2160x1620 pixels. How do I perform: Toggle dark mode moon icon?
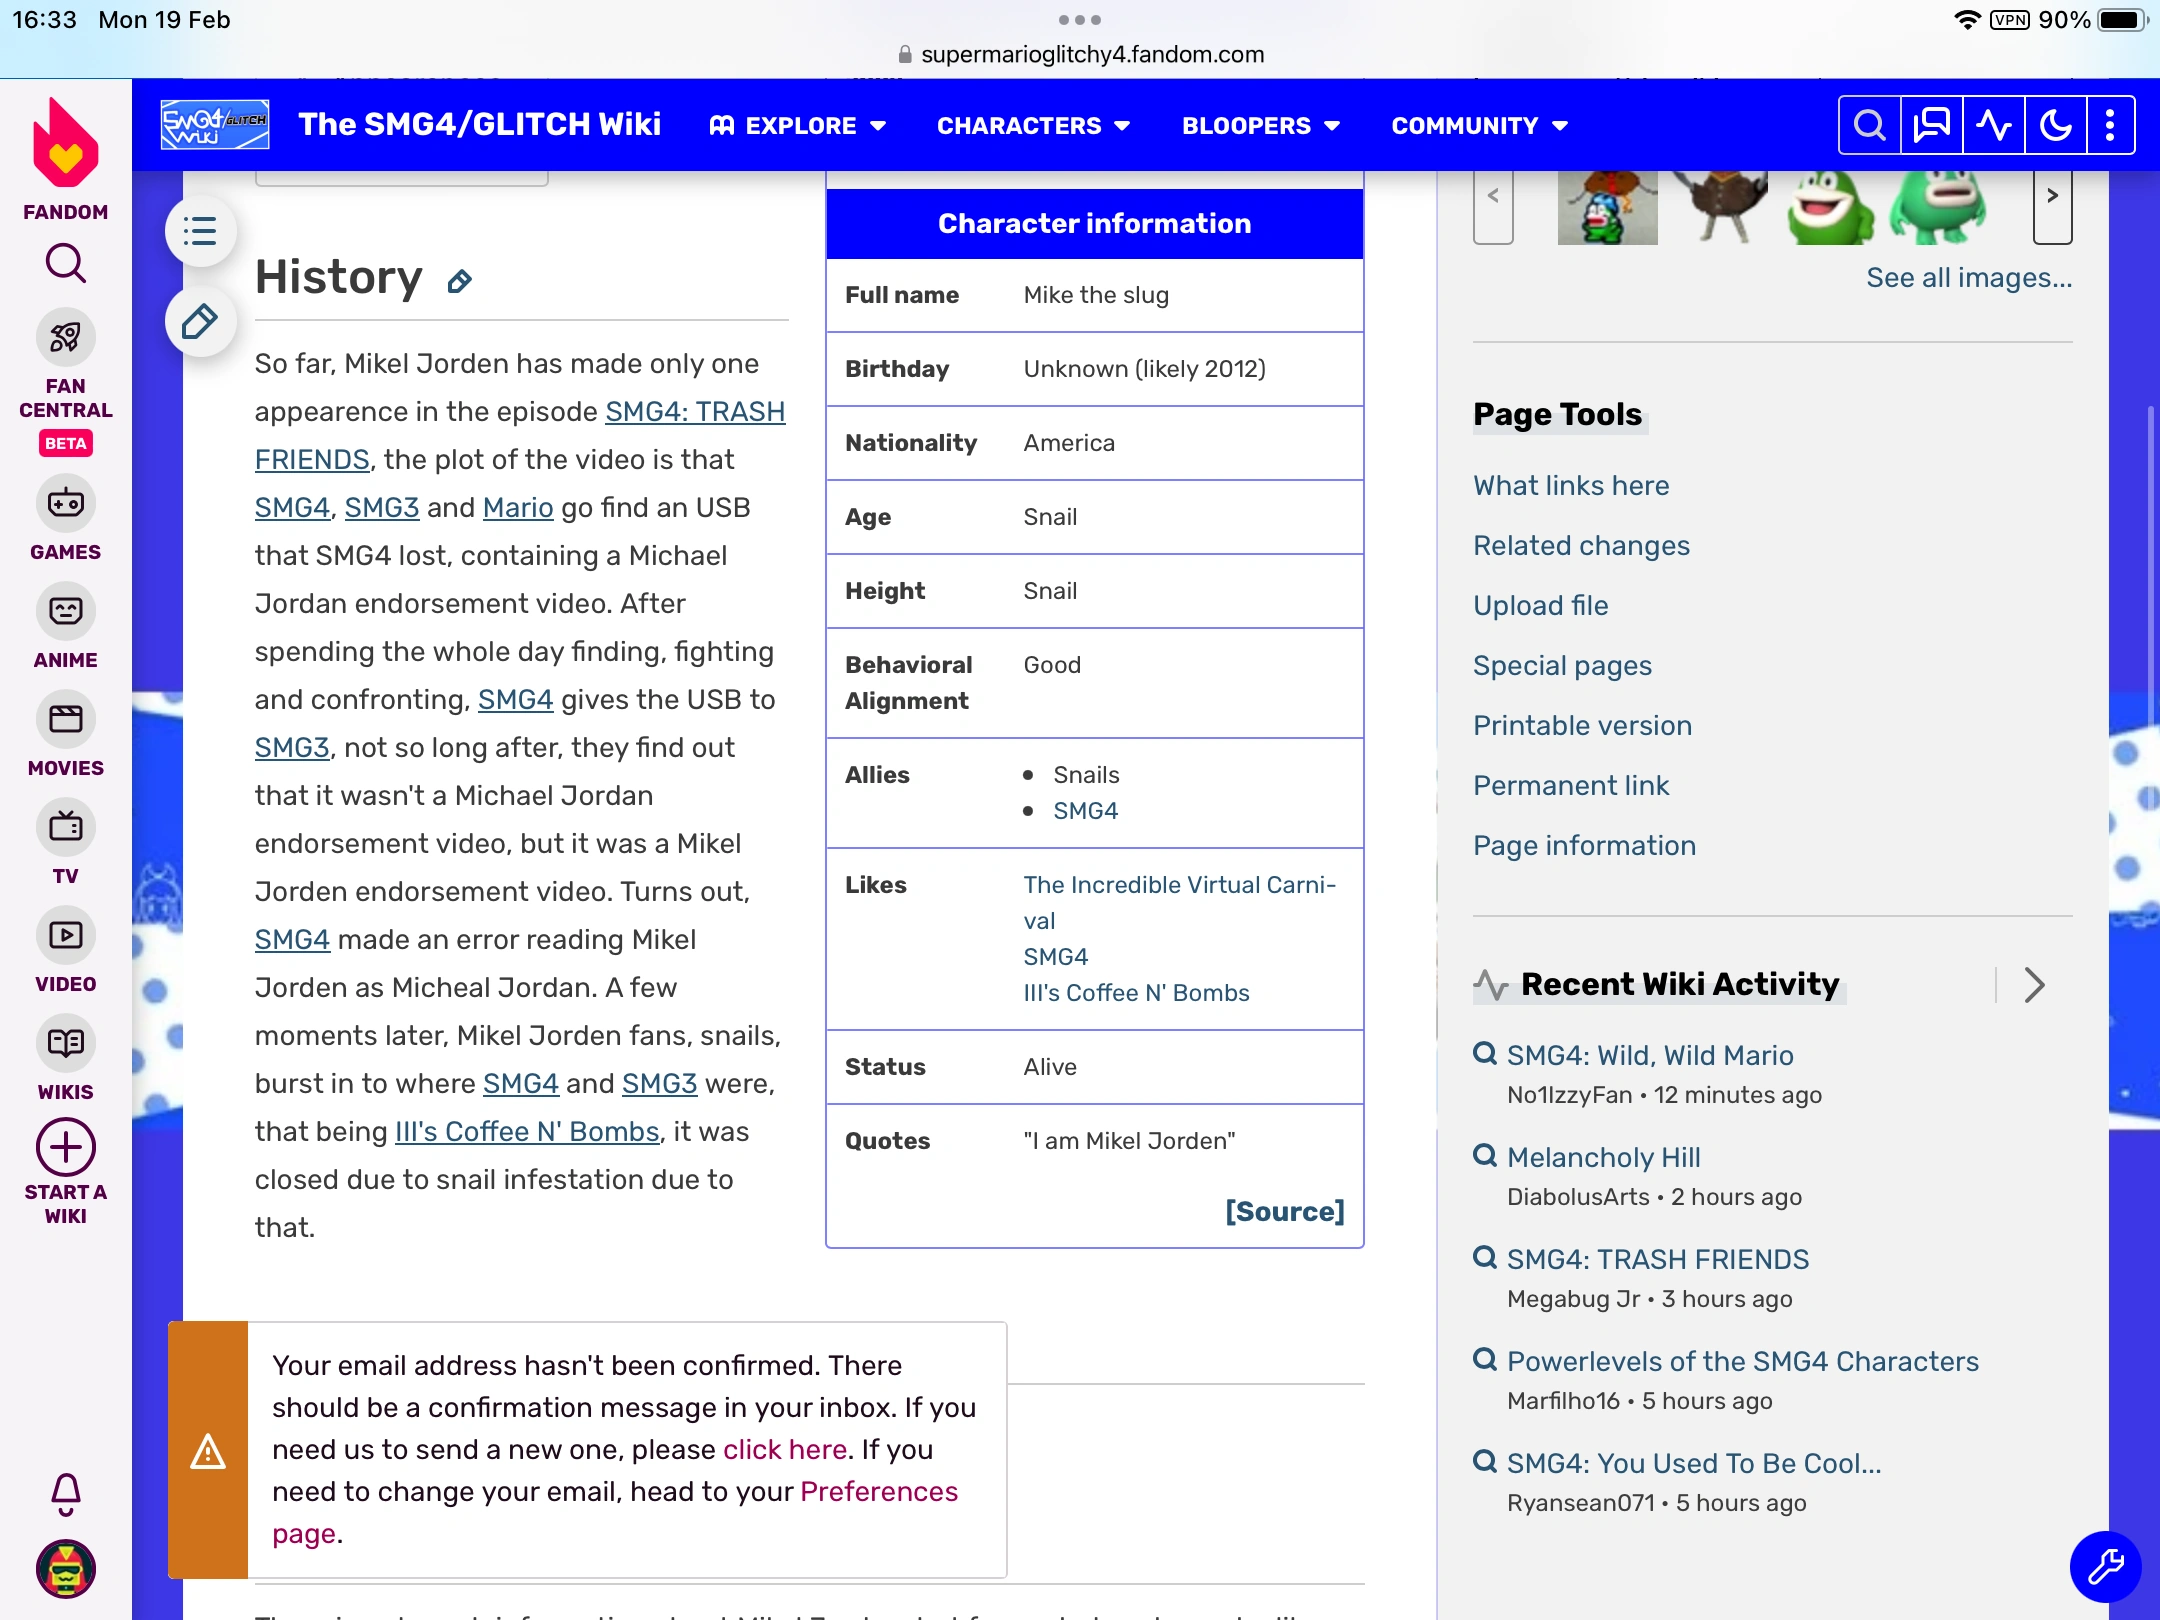point(2055,126)
